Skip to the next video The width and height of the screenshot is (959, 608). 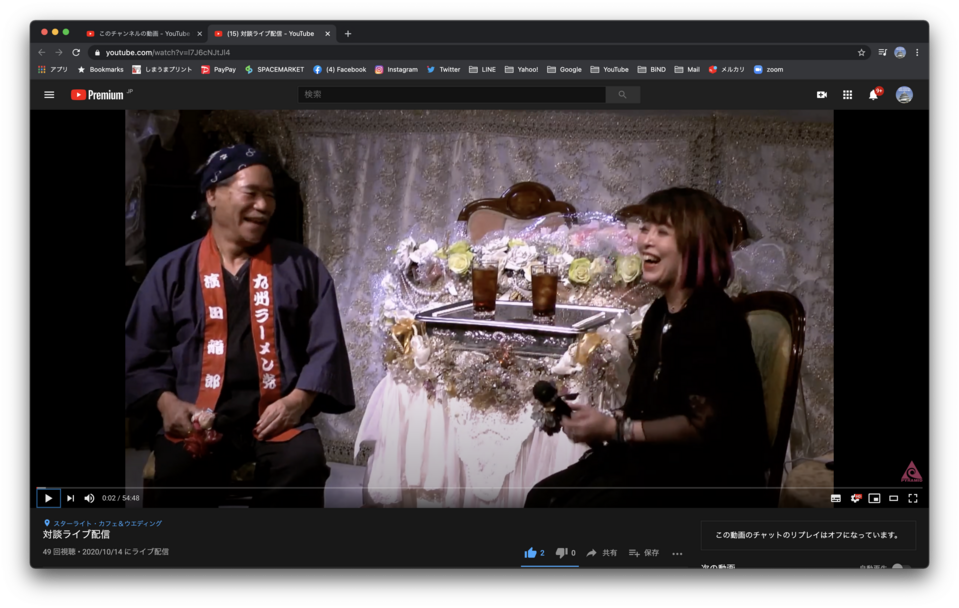(x=70, y=498)
